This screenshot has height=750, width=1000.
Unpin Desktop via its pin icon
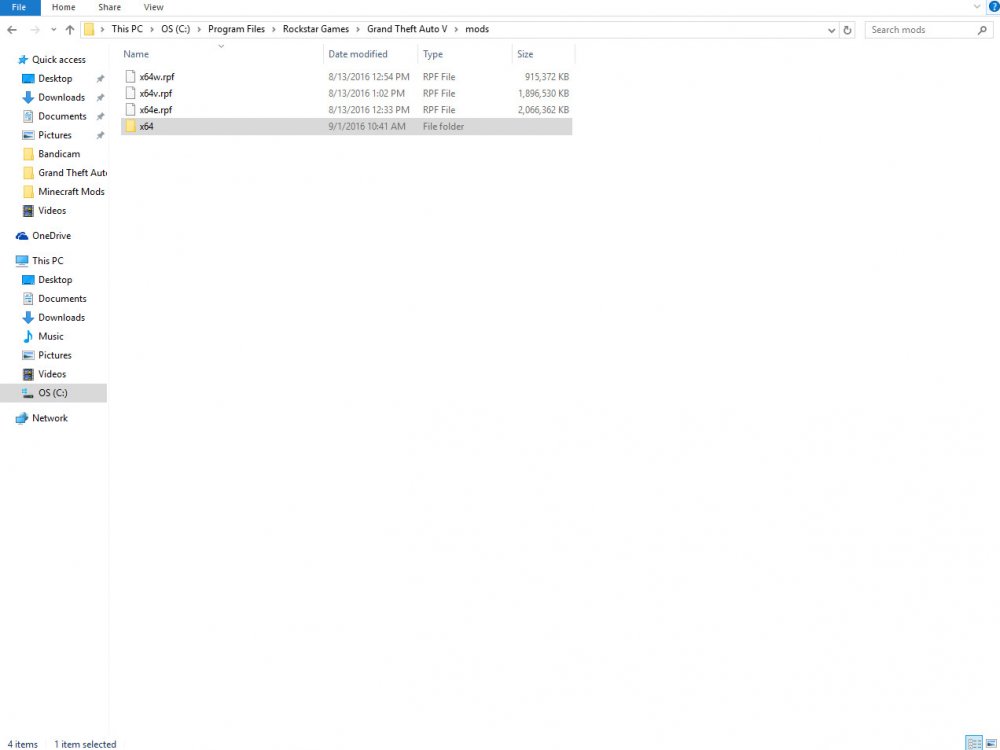pos(100,78)
